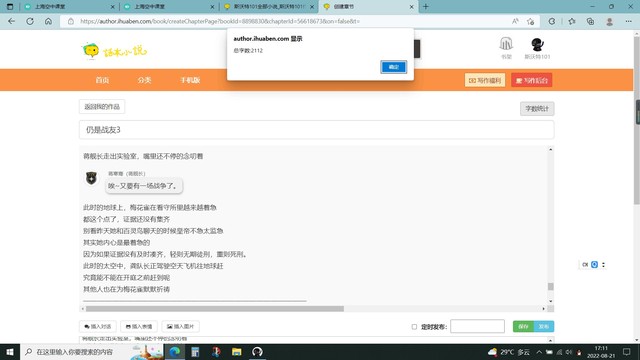
Task: Open the tab actions menu dropdown
Action: [10, 7]
